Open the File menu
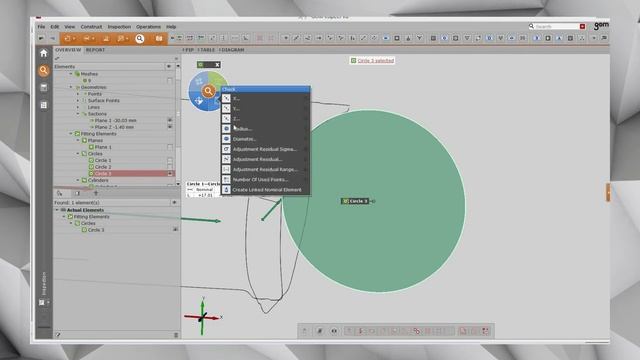640x360 pixels. pyautogui.click(x=41, y=27)
